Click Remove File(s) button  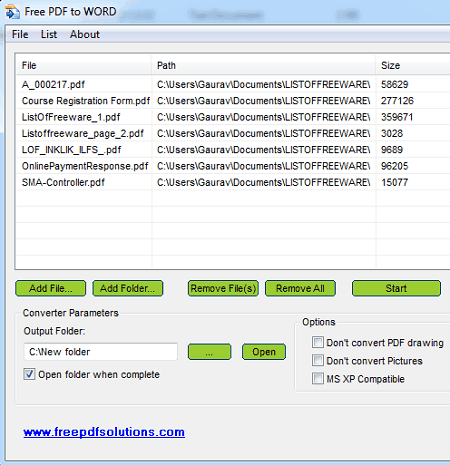pos(223,288)
